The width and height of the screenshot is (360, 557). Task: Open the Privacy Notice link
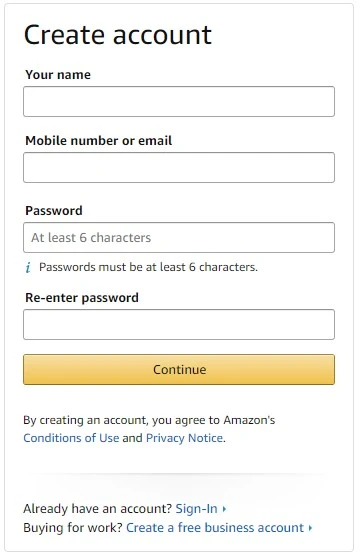[184, 438]
